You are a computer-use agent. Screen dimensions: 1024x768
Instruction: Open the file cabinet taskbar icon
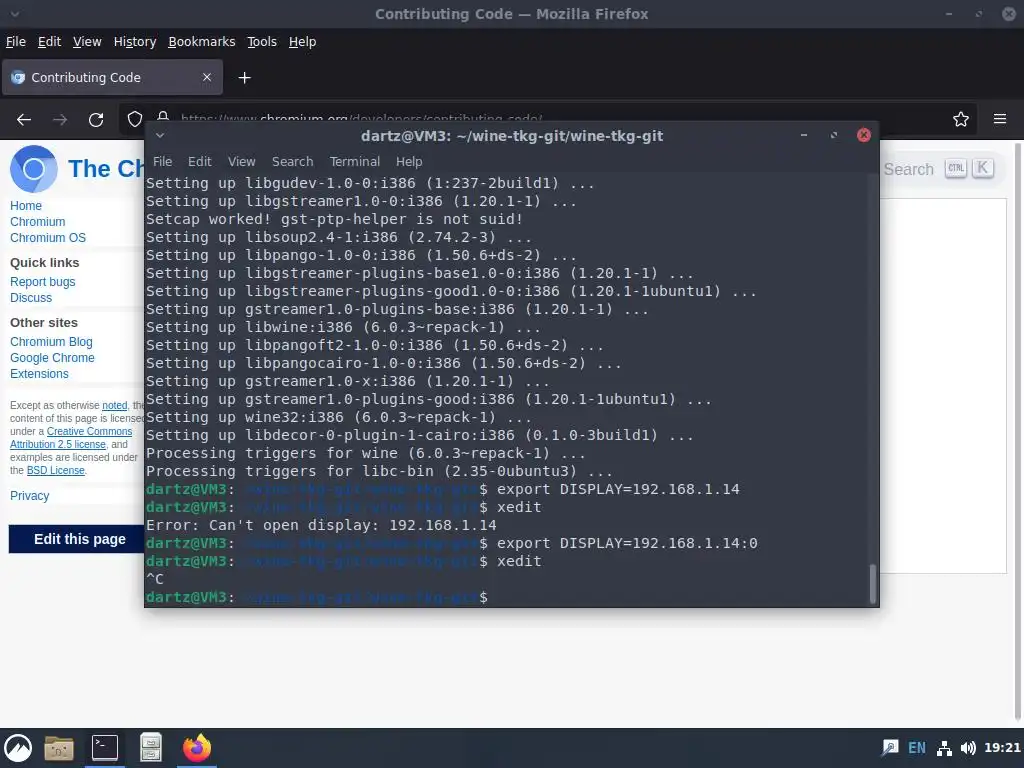[x=151, y=748]
